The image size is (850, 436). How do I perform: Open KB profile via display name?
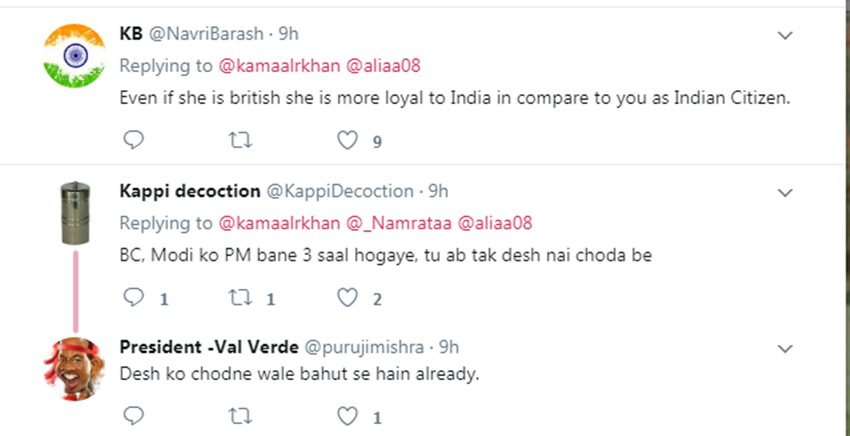pos(131,33)
